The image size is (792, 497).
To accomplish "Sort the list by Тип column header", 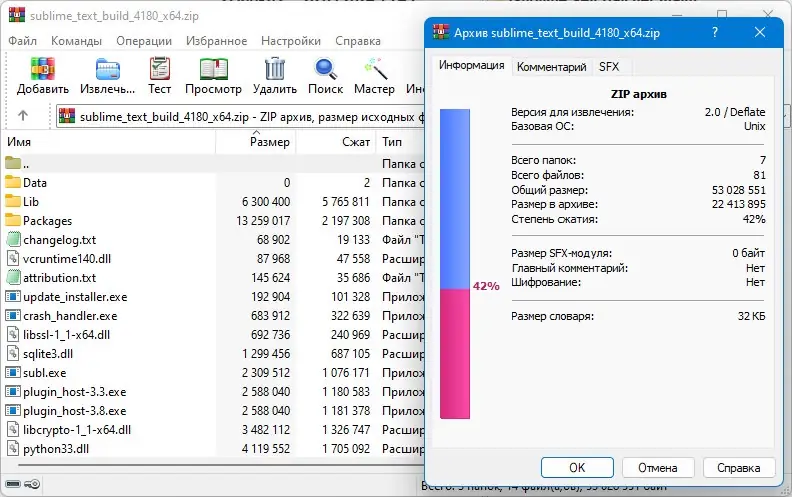I will (x=400, y=142).
